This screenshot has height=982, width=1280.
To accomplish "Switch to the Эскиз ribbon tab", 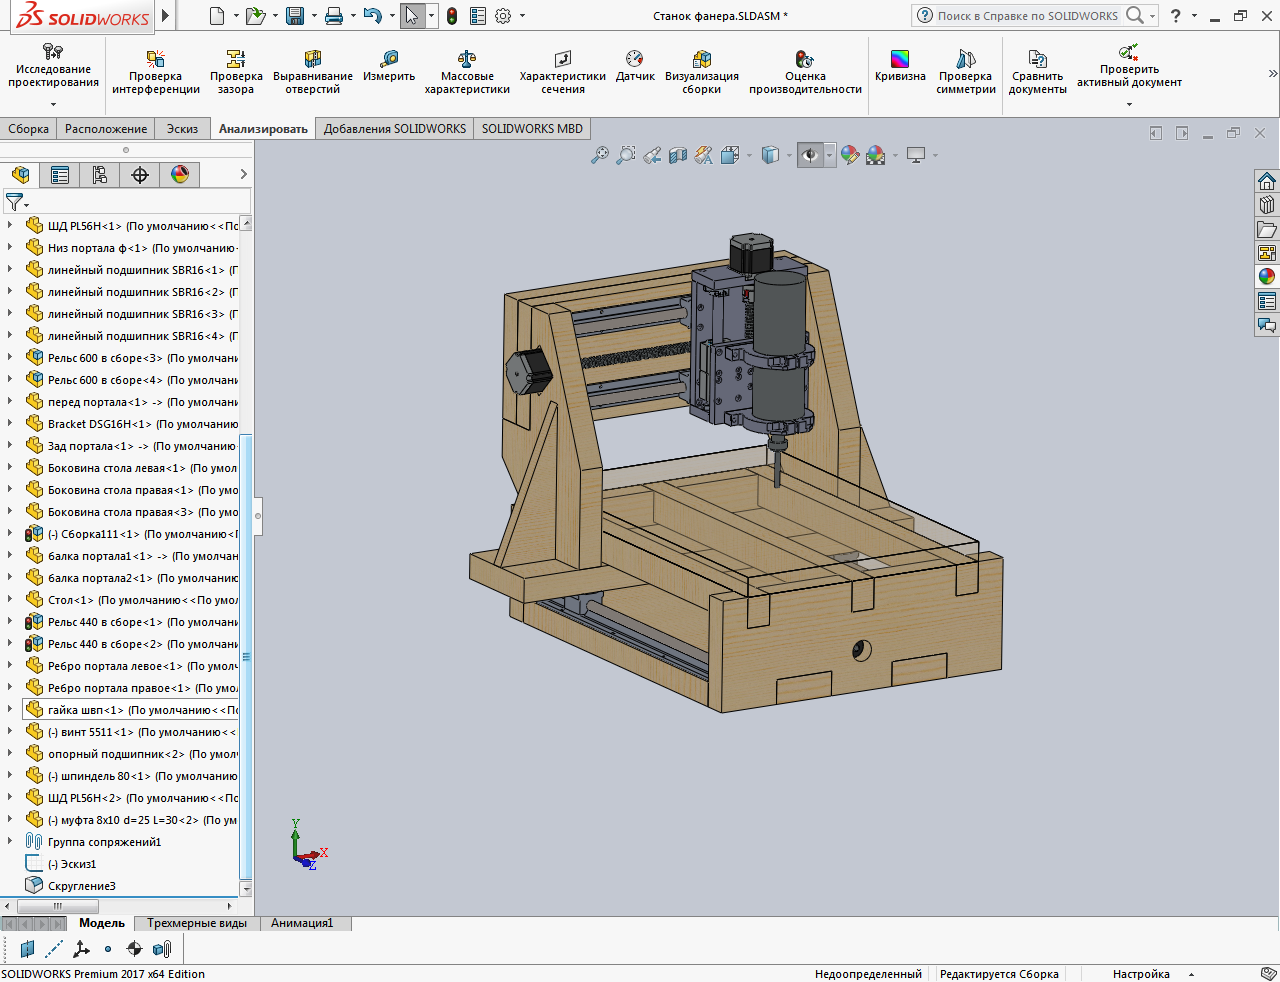I will click(182, 129).
